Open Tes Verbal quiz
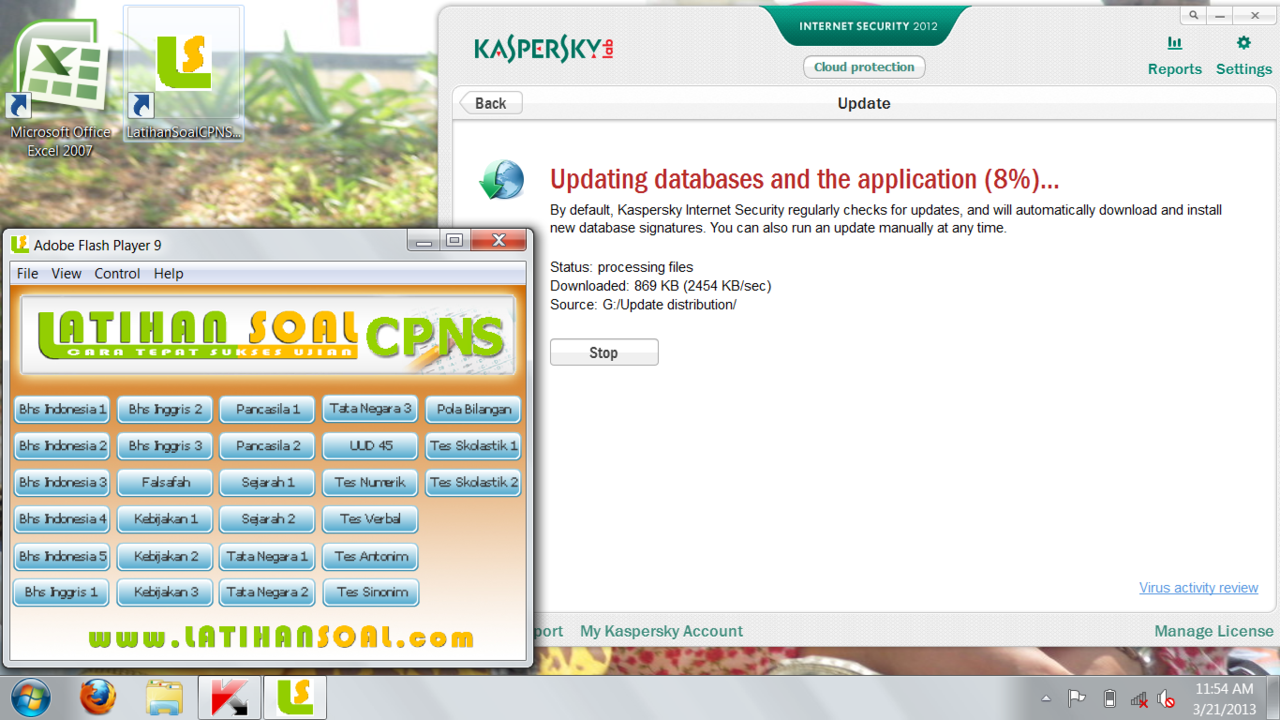The image size is (1280, 720). pyautogui.click(x=371, y=519)
